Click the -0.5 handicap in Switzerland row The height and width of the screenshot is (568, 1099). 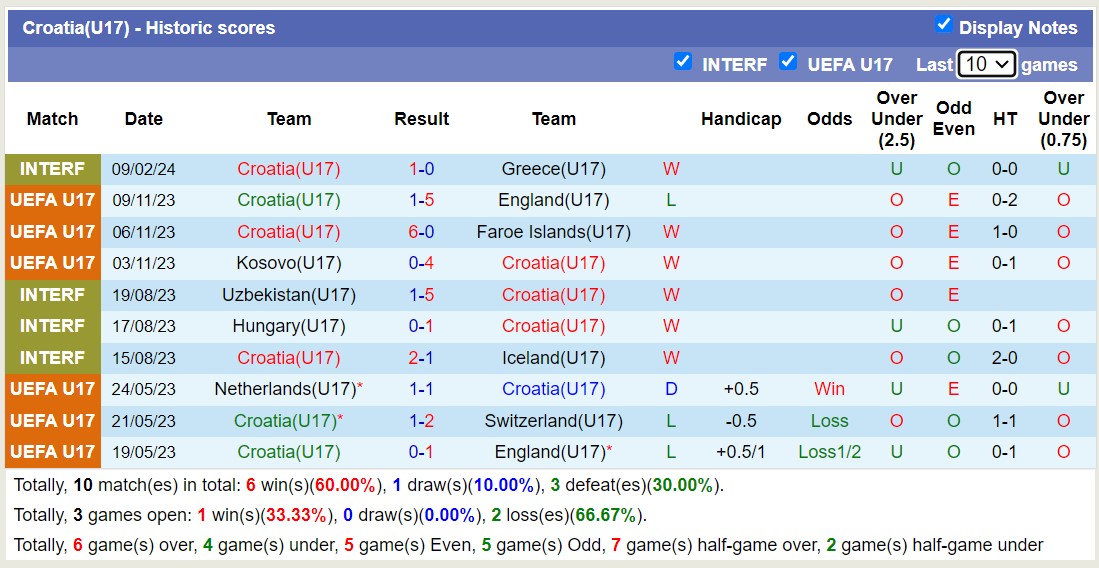(741, 421)
